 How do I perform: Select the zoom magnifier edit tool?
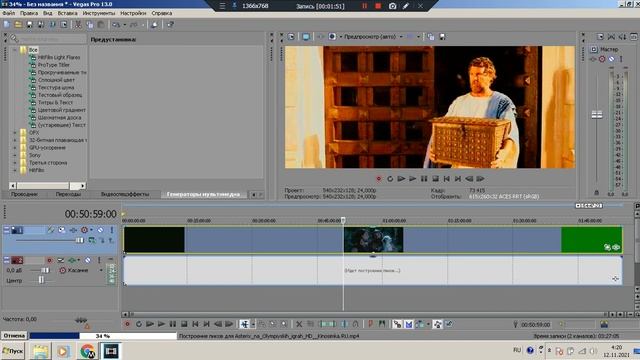[x=284, y=324]
